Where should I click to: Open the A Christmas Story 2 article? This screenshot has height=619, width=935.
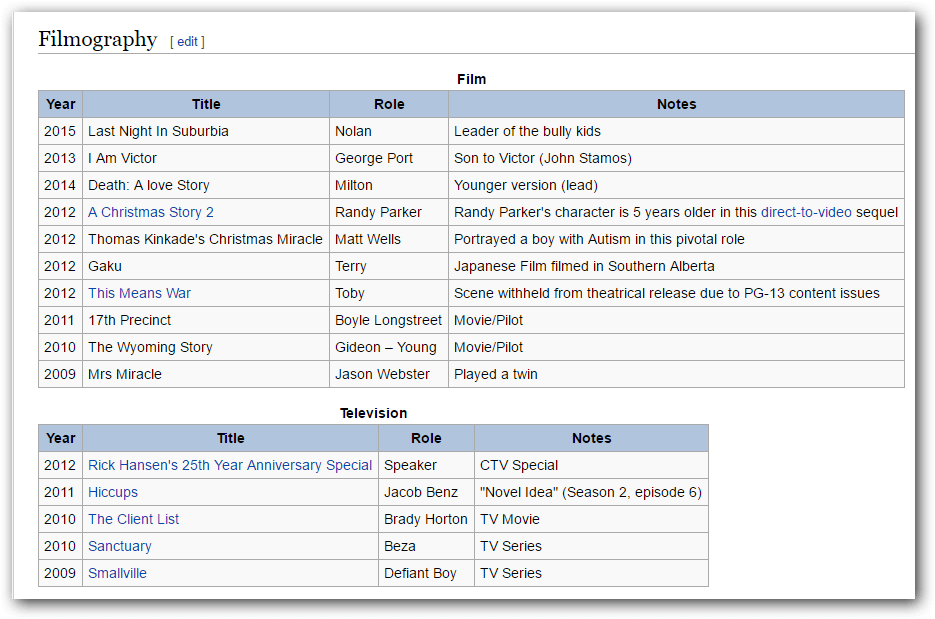pyautogui.click(x=150, y=212)
